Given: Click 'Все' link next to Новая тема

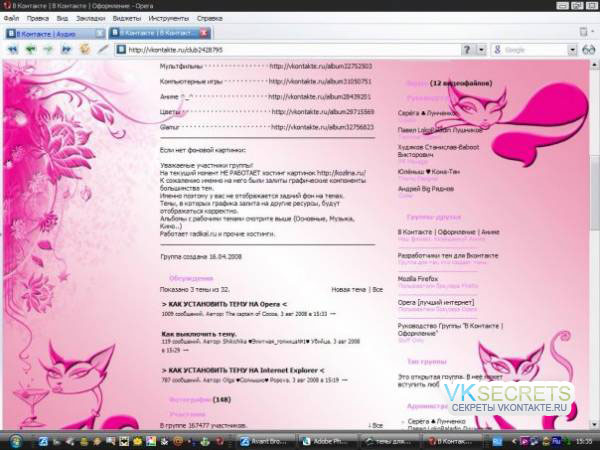Looking at the screenshot, I should 378,290.
